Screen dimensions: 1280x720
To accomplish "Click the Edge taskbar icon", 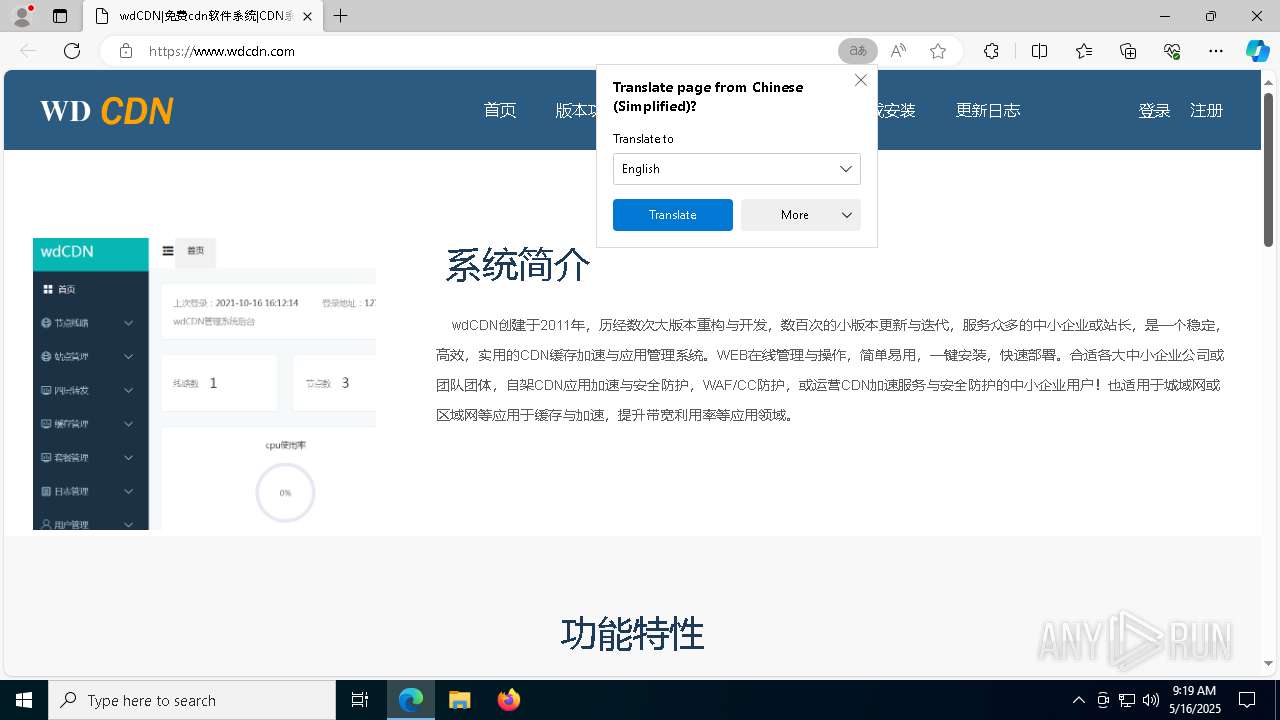I will click(411, 700).
